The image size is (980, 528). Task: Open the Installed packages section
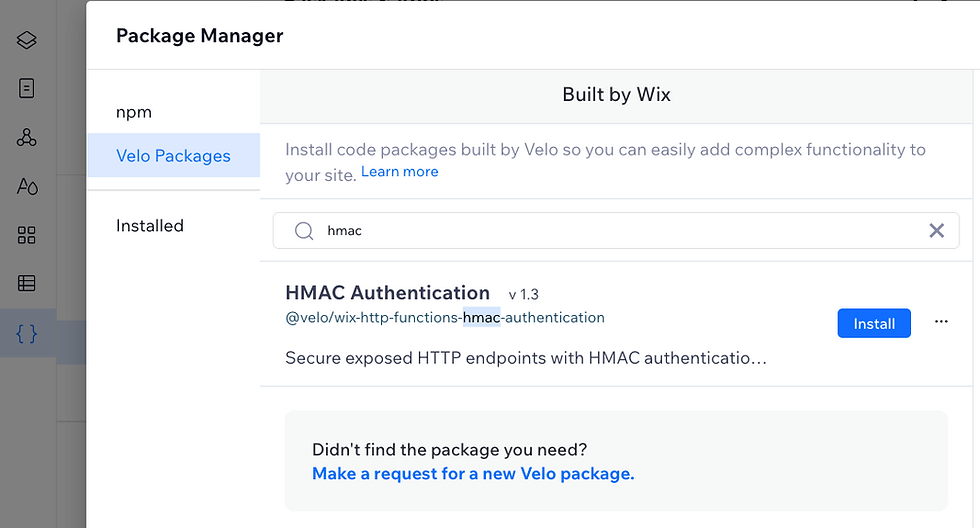point(150,226)
